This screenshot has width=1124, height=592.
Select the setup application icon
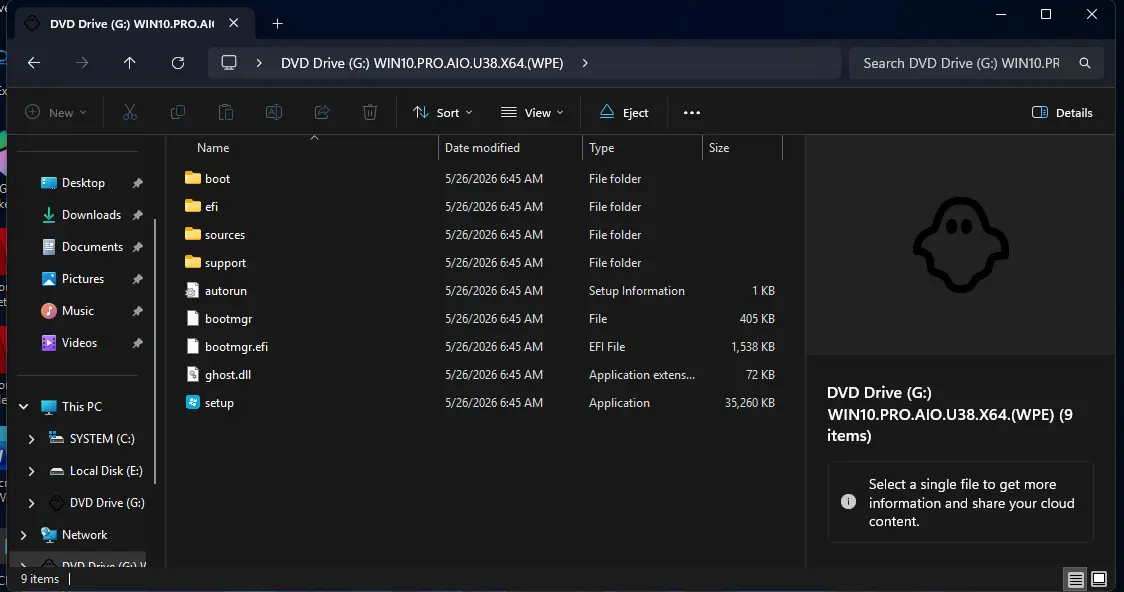(192, 402)
